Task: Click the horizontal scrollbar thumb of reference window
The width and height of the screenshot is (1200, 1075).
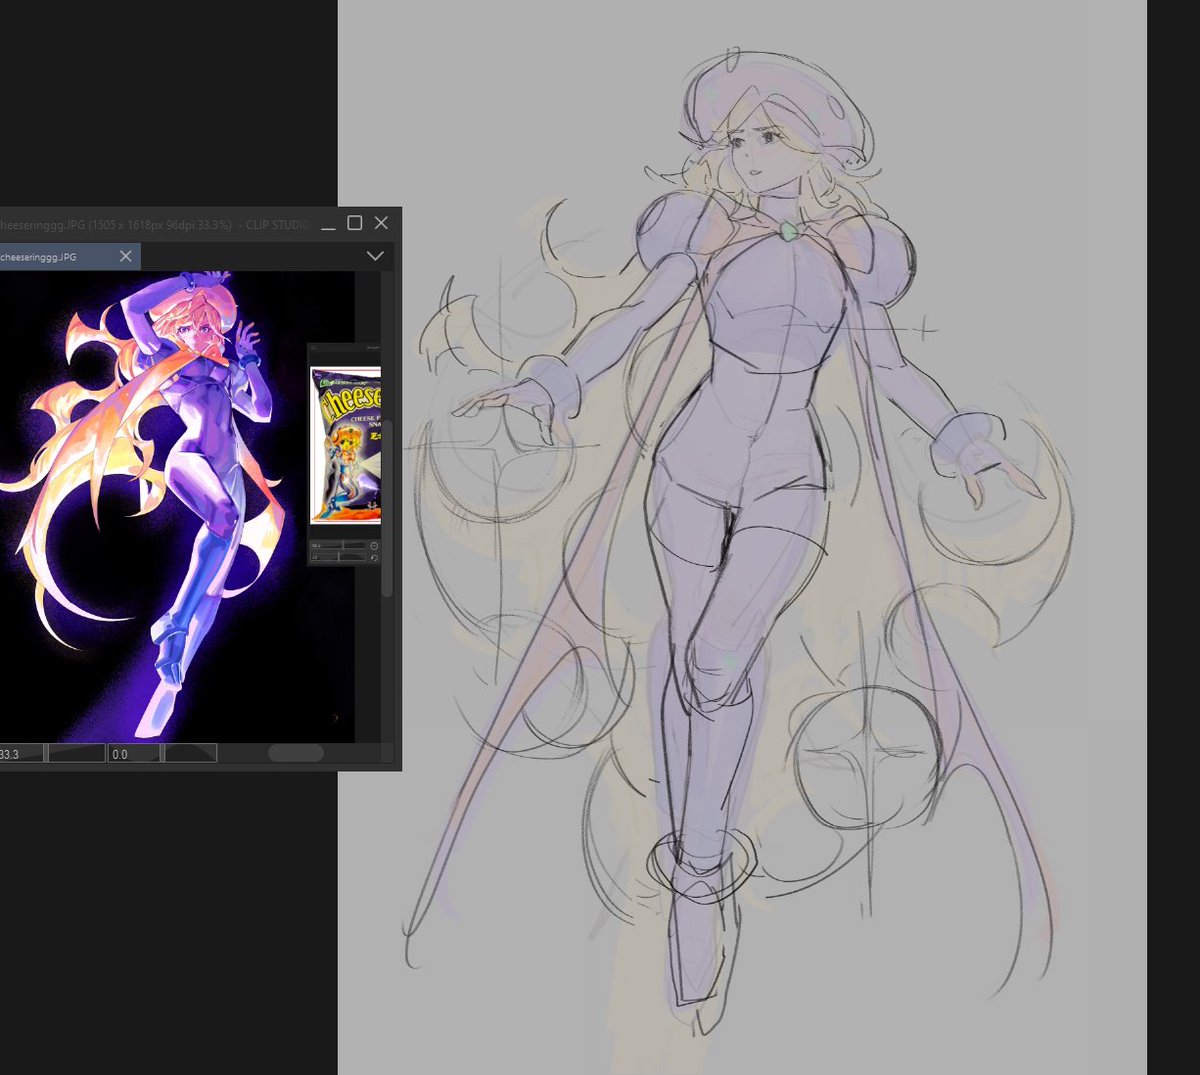Action: point(296,753)
